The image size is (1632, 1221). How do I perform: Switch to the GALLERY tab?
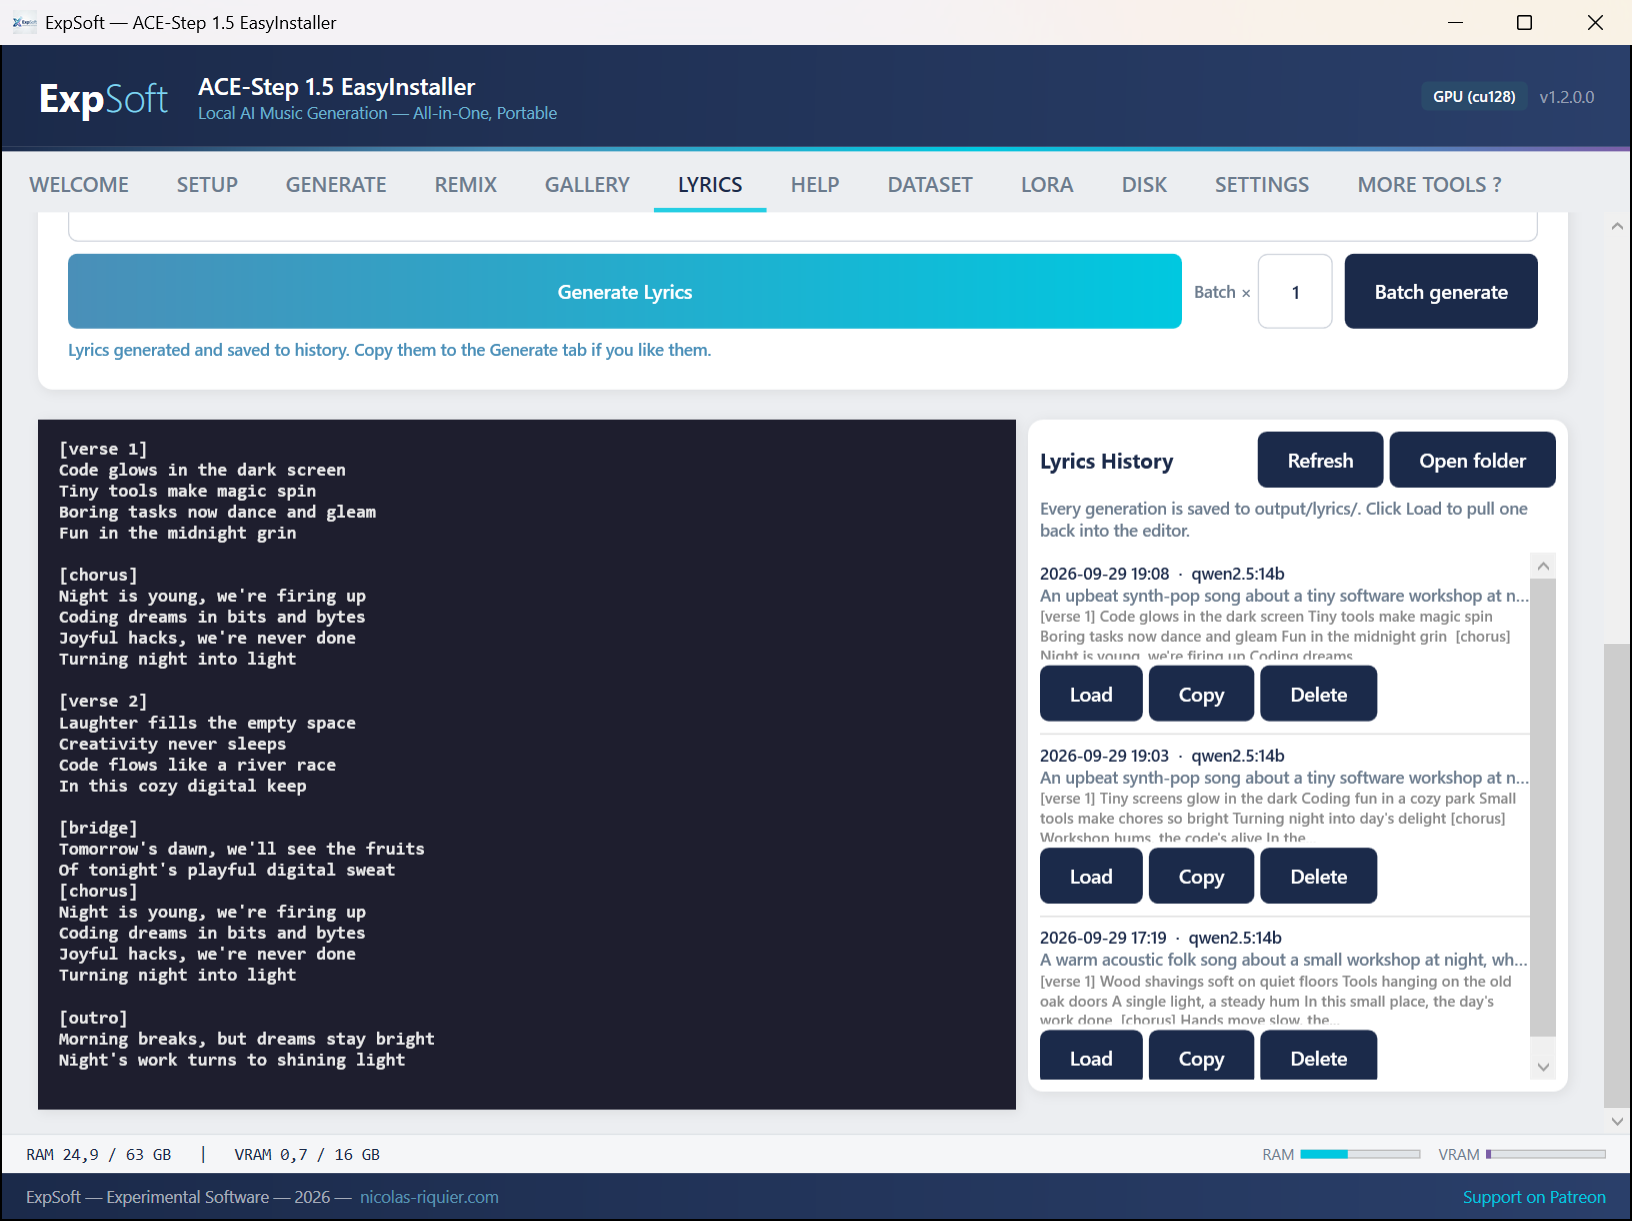click(x=587, y=184)
